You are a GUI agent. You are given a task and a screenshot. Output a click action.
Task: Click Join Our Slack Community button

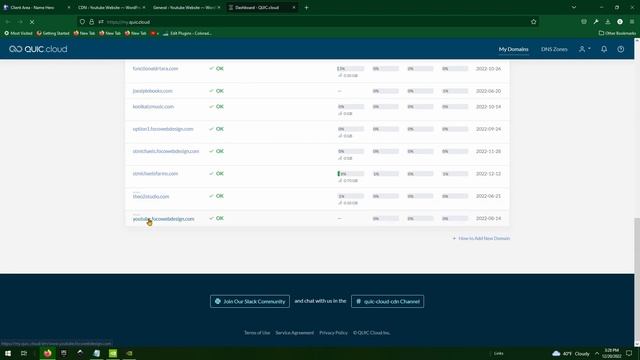click(x=250, y=301)
